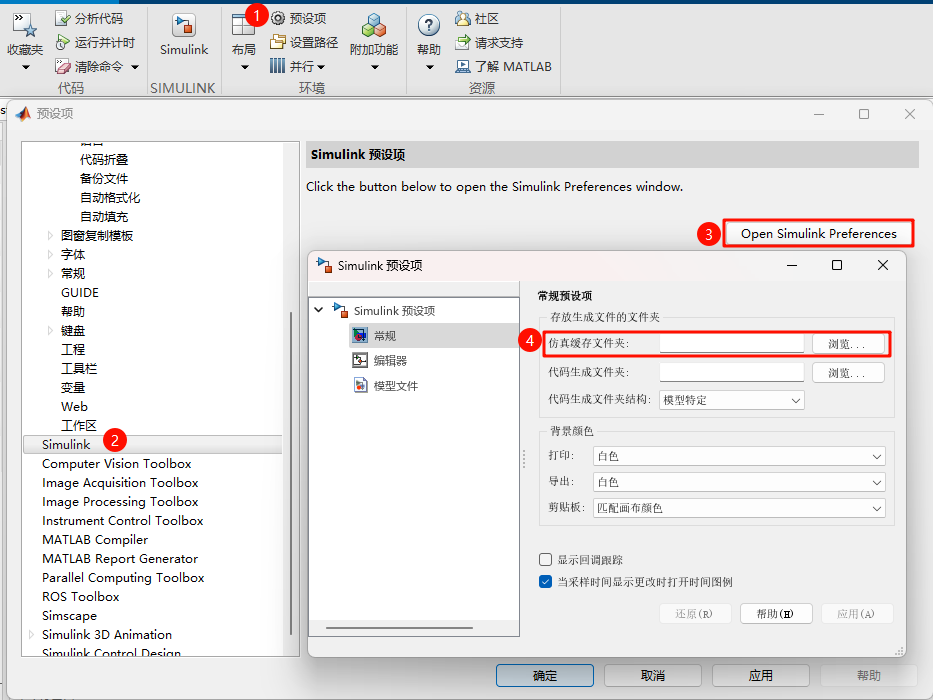Select MATLAB Compiler in the tree
Viewport: 933px width, 700px height.
click(x=95, y=540)
